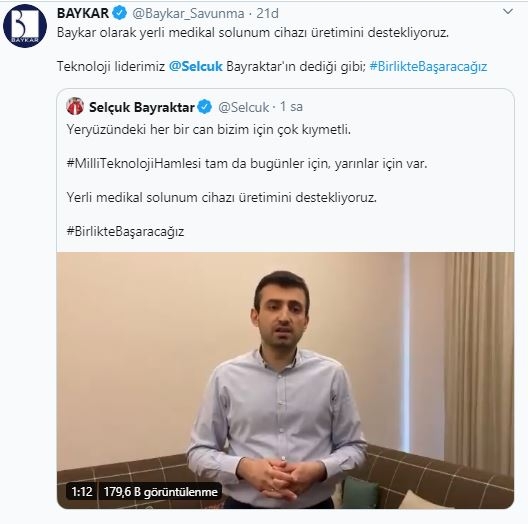Open the BAYKAR account name link
Screen dimensions: 528x524
click(83, 13)
